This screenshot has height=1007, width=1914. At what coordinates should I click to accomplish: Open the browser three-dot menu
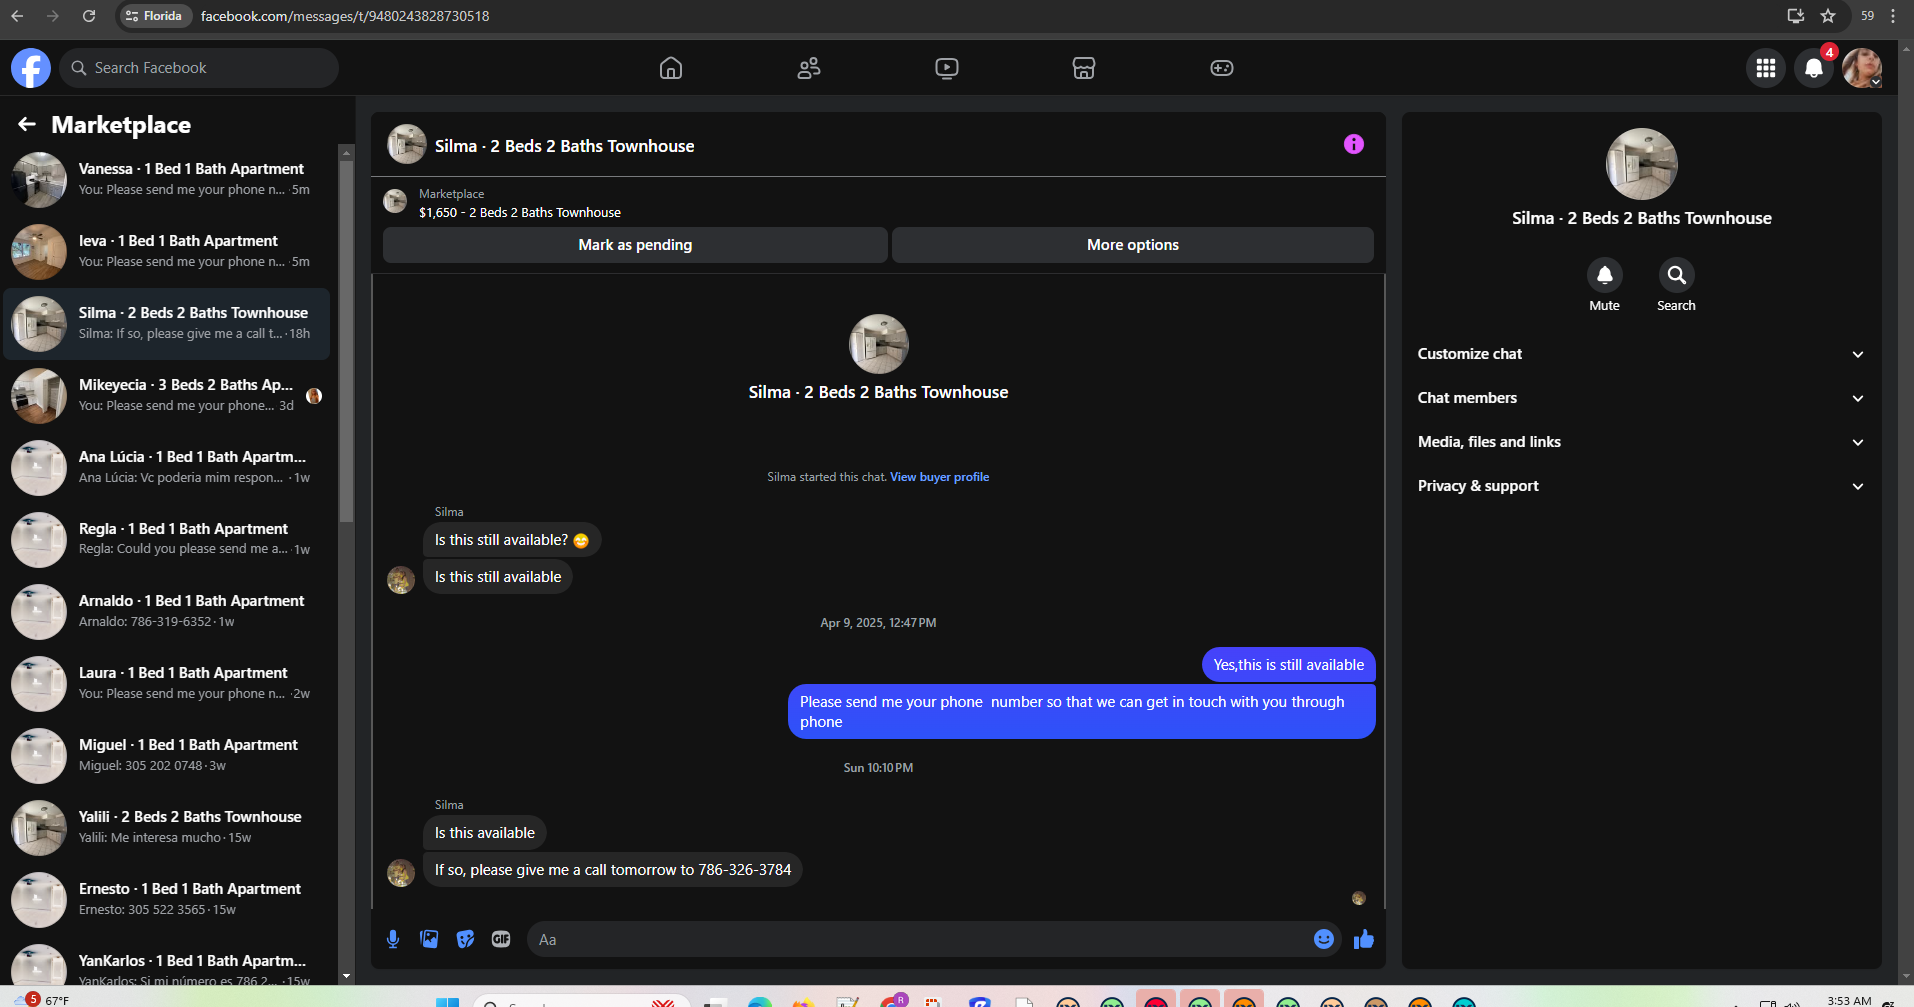[1893, 16]
